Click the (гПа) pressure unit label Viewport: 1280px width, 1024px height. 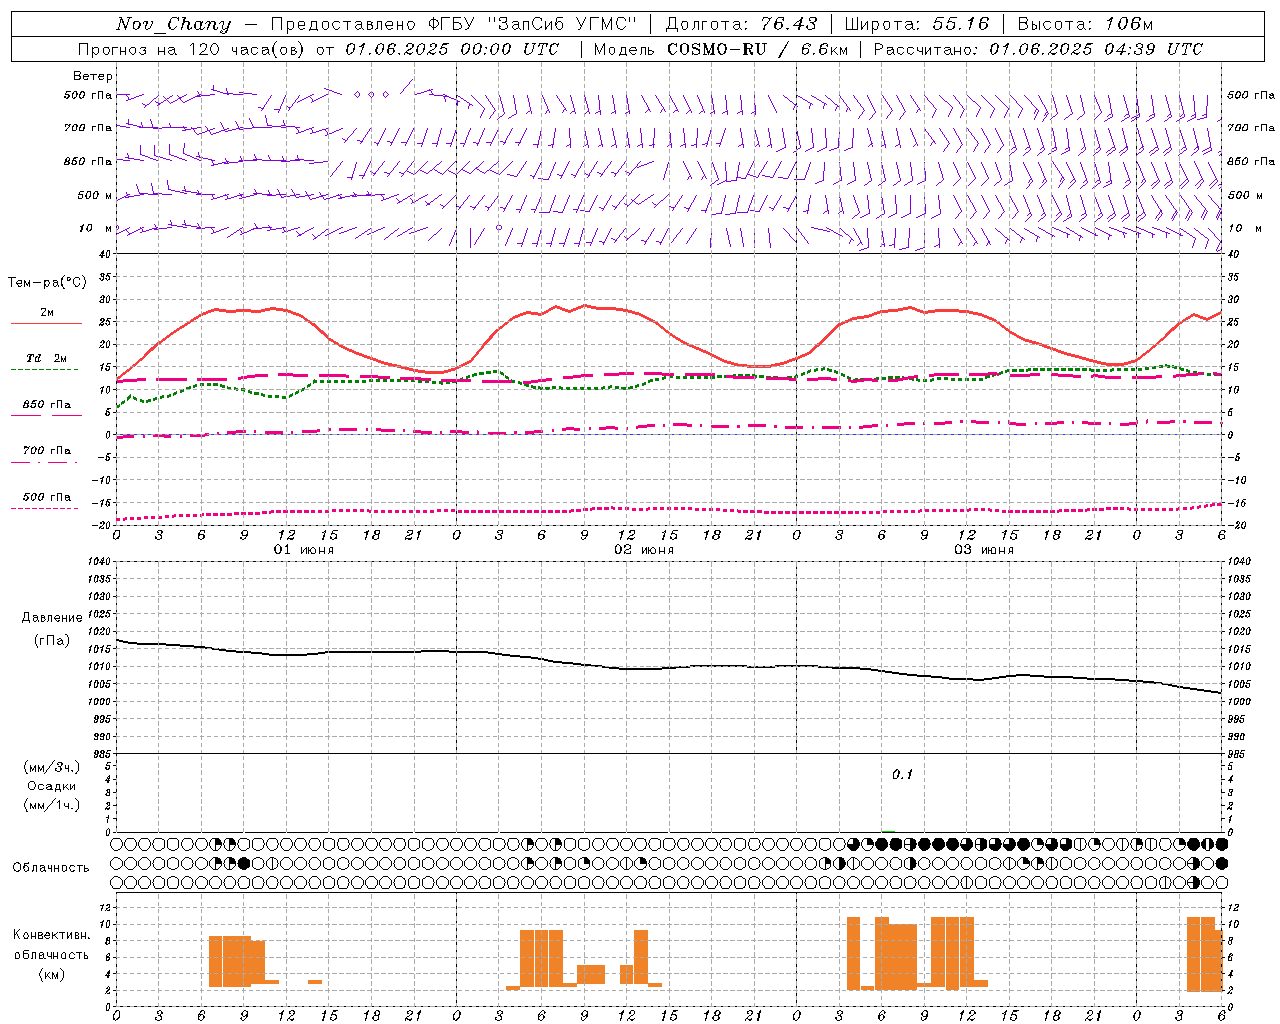pyautogui.click(x=52, y=641)
